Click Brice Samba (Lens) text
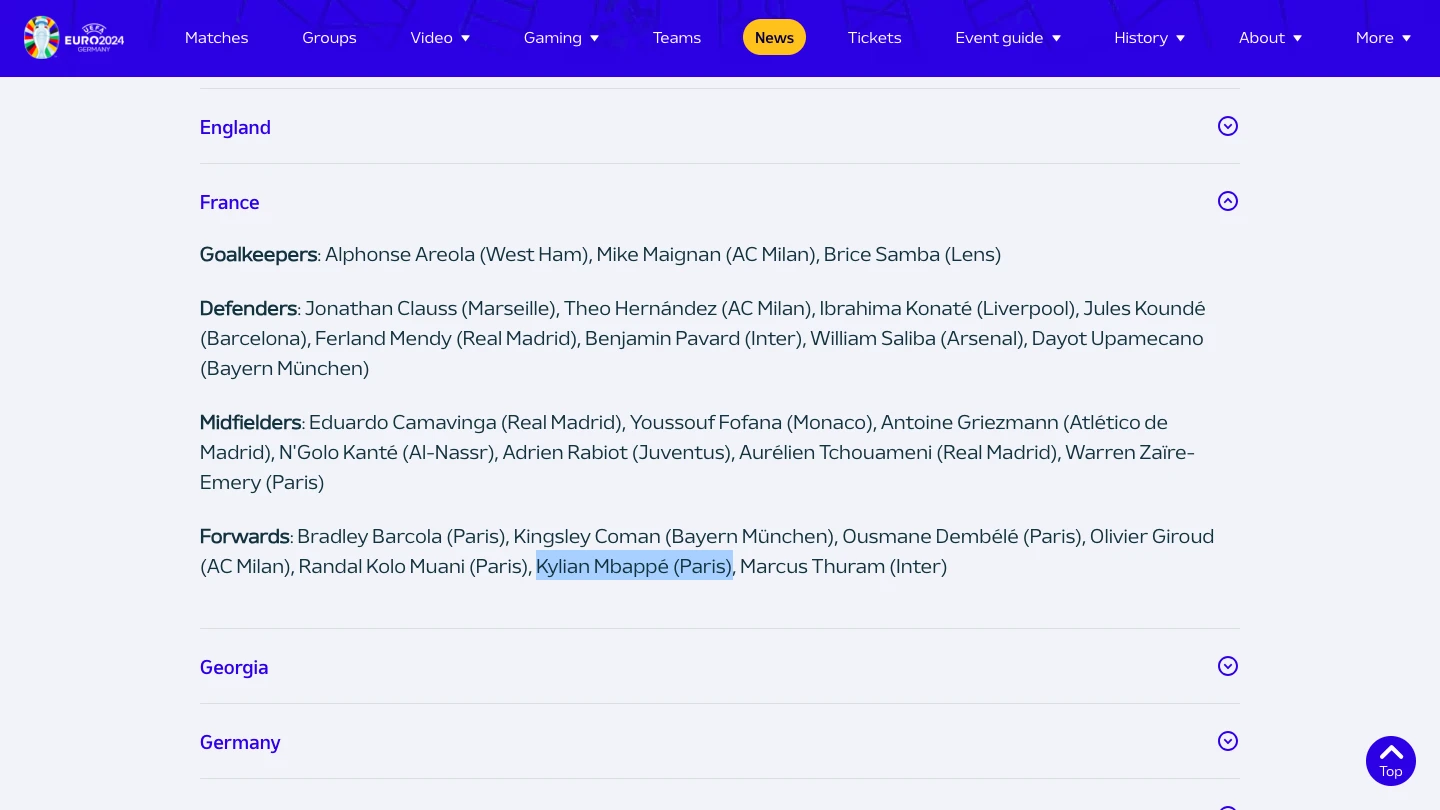Image resolution: width=1440 pixels, height=810 pixels. click(x=912, y=254)
